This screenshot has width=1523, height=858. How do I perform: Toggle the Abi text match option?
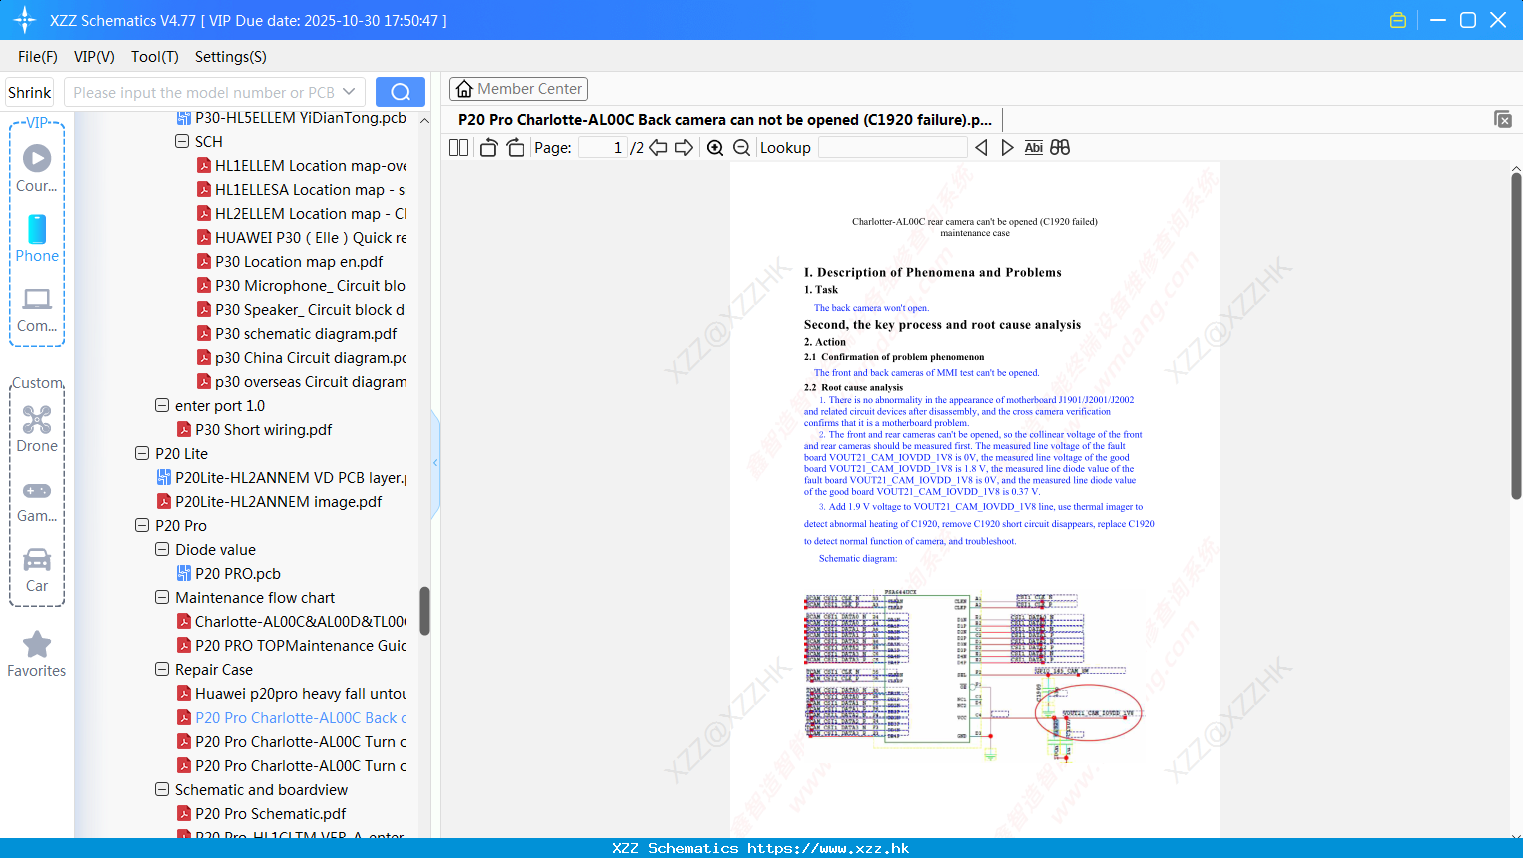pos(1033,148)
